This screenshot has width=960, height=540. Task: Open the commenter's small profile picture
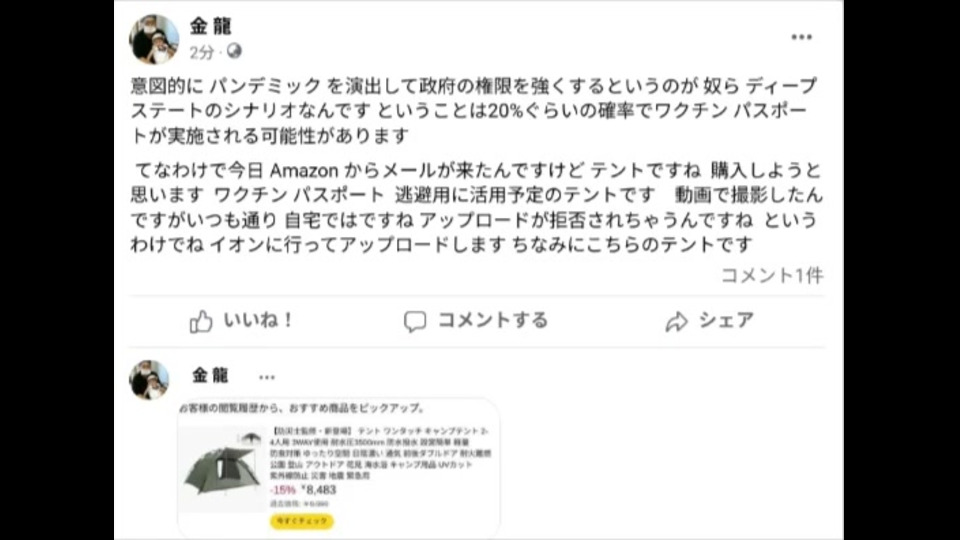pos(149,380)
